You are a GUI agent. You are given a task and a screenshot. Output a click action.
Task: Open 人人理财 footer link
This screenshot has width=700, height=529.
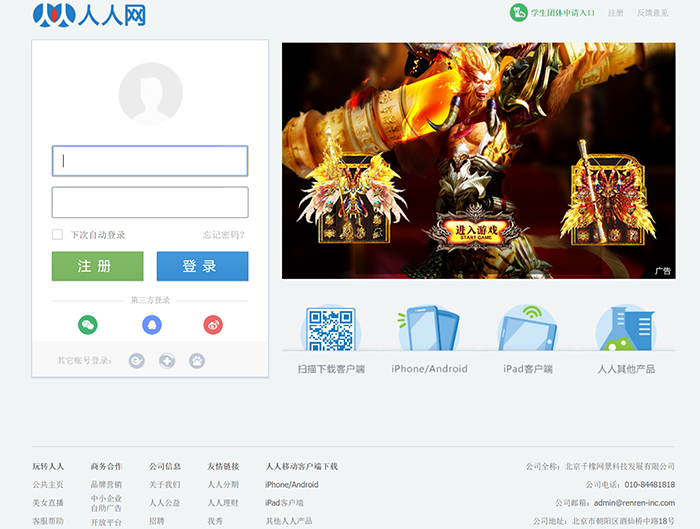(x=223, y=503)
